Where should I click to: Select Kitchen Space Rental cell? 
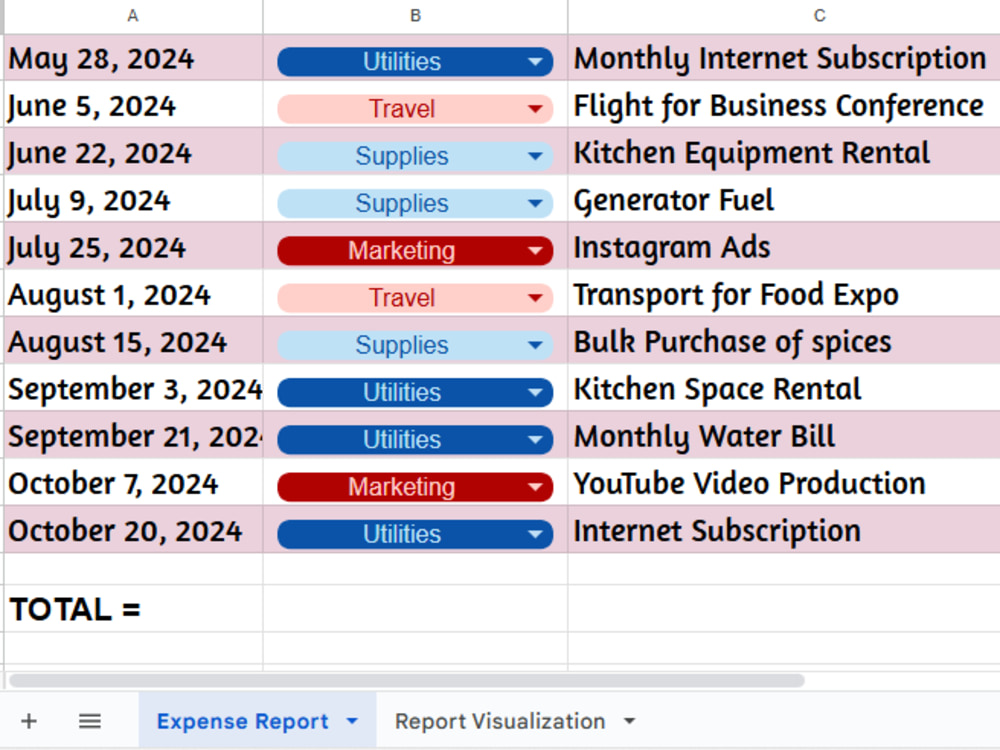[x=784, y=388]
